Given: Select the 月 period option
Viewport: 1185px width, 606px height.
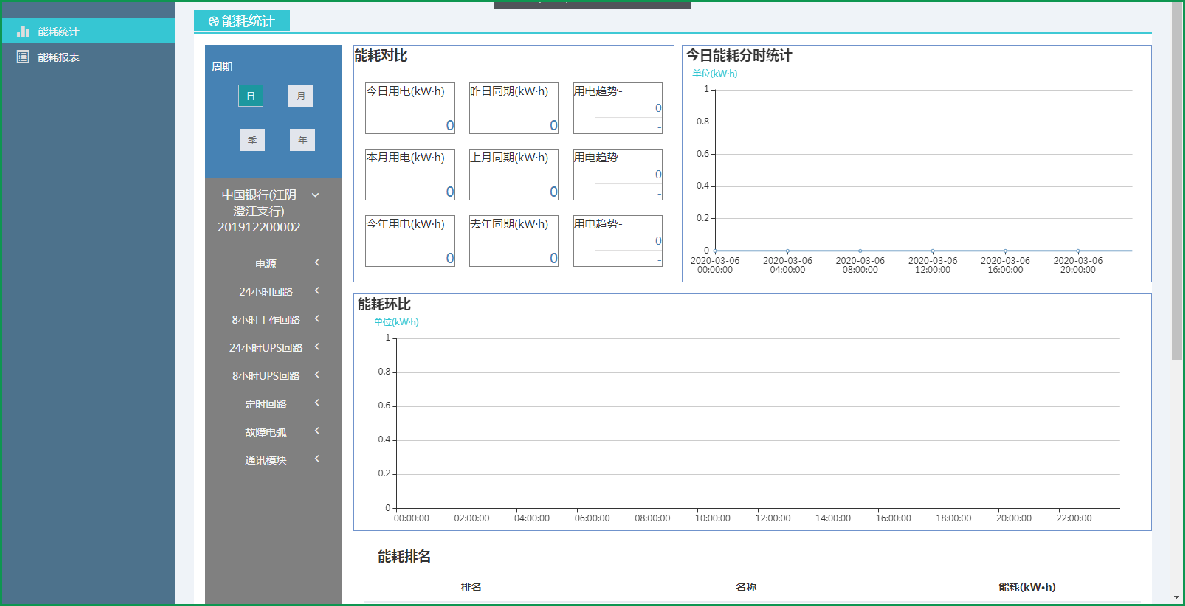Looking at the screenshot, I should (300, 96).
